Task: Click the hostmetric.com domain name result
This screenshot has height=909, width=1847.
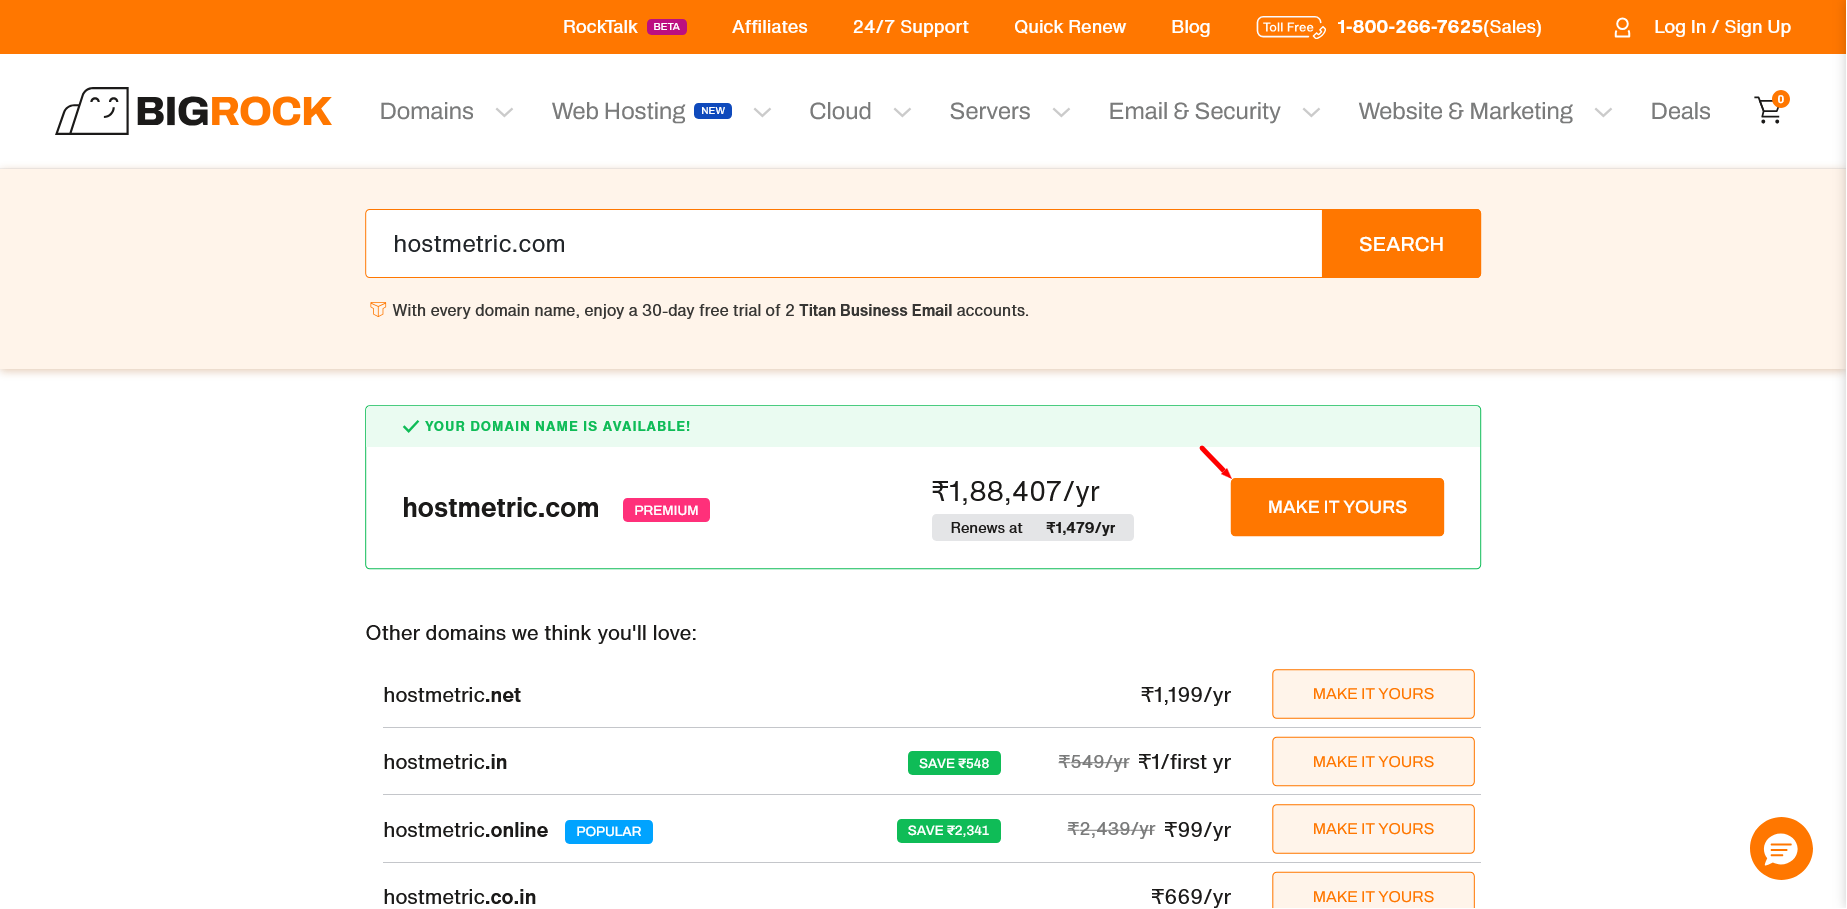Action: pyautogui.click(x=500, y=508)
